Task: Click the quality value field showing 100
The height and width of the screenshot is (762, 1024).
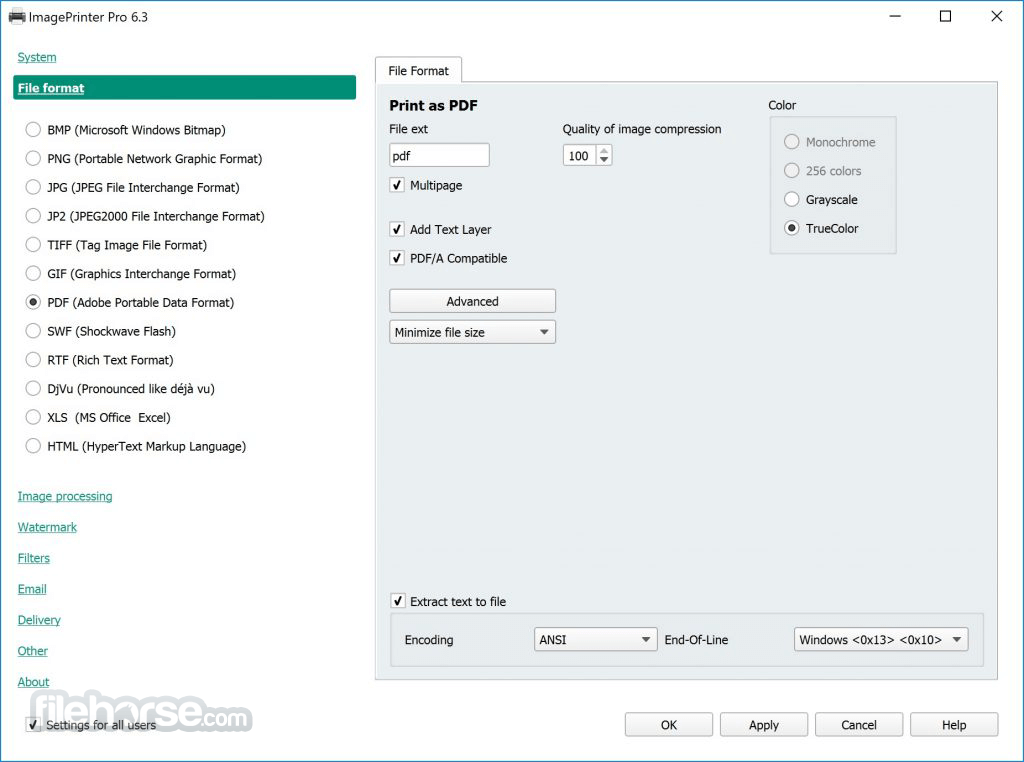Action: pyautogui.click(x=579, y=155)
